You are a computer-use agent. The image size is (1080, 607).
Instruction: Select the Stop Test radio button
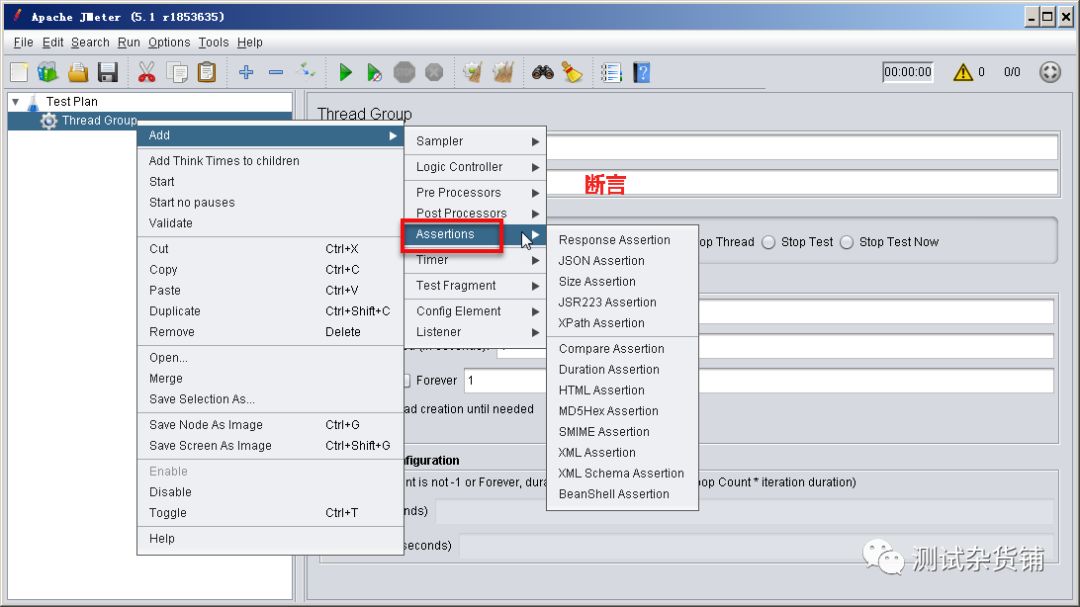[769, 242]
